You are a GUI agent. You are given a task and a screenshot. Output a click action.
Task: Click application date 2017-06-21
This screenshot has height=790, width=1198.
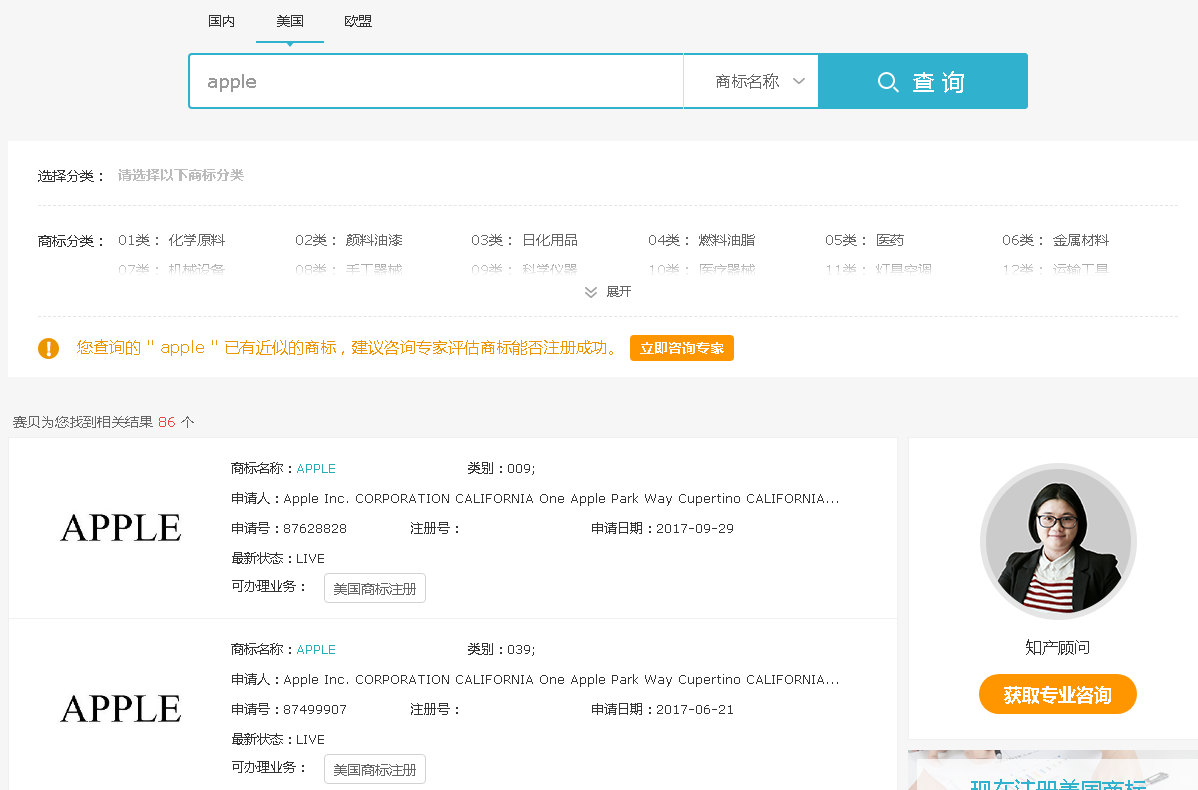695,710
